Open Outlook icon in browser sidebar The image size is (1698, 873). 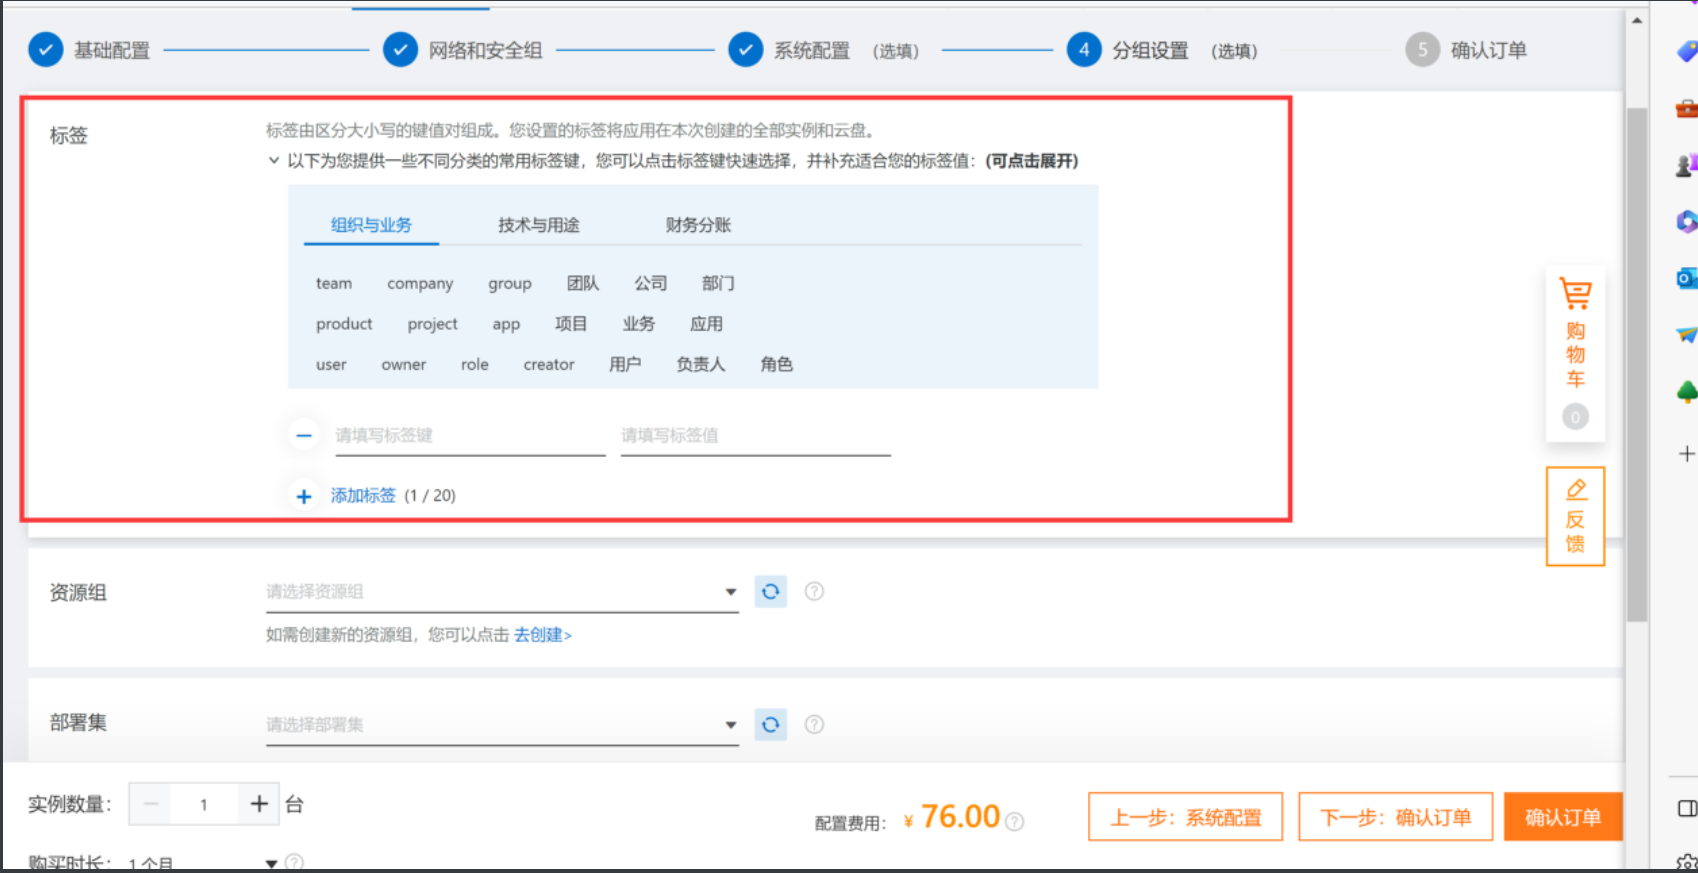[x=1686, y=278]
